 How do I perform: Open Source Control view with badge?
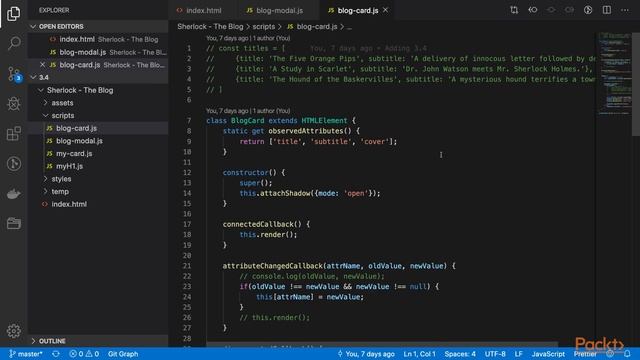pos(14,74)
